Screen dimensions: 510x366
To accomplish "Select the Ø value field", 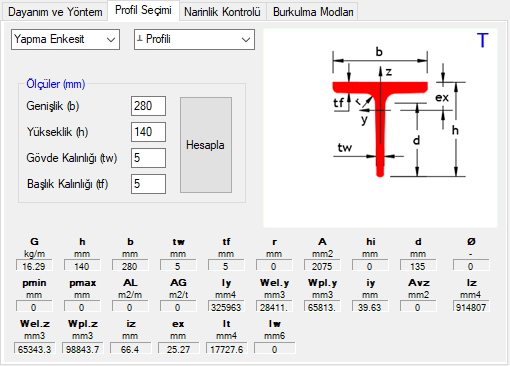I will pyautogui.click(x=471, y=266).
